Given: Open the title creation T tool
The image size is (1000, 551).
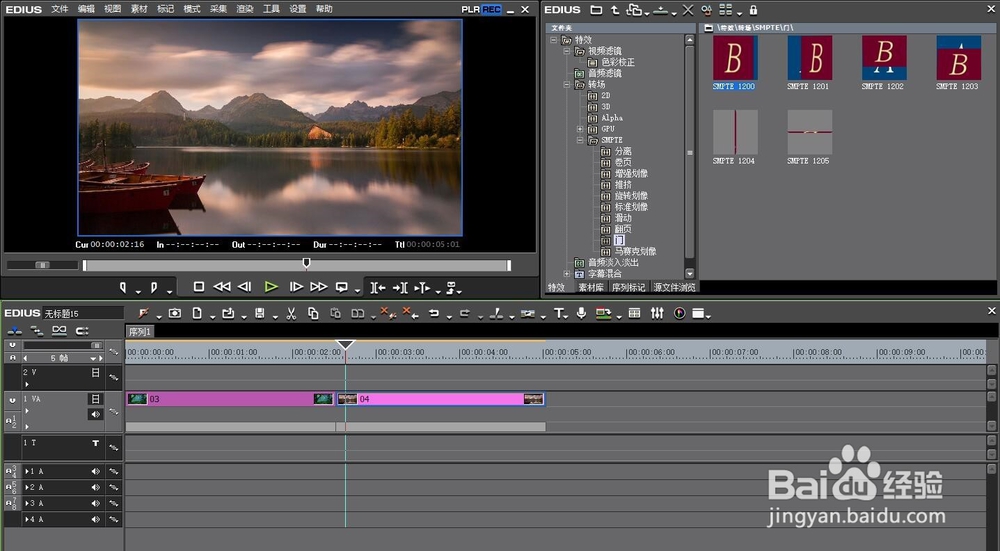Looking at the screenshot, I should coord(559,313).
